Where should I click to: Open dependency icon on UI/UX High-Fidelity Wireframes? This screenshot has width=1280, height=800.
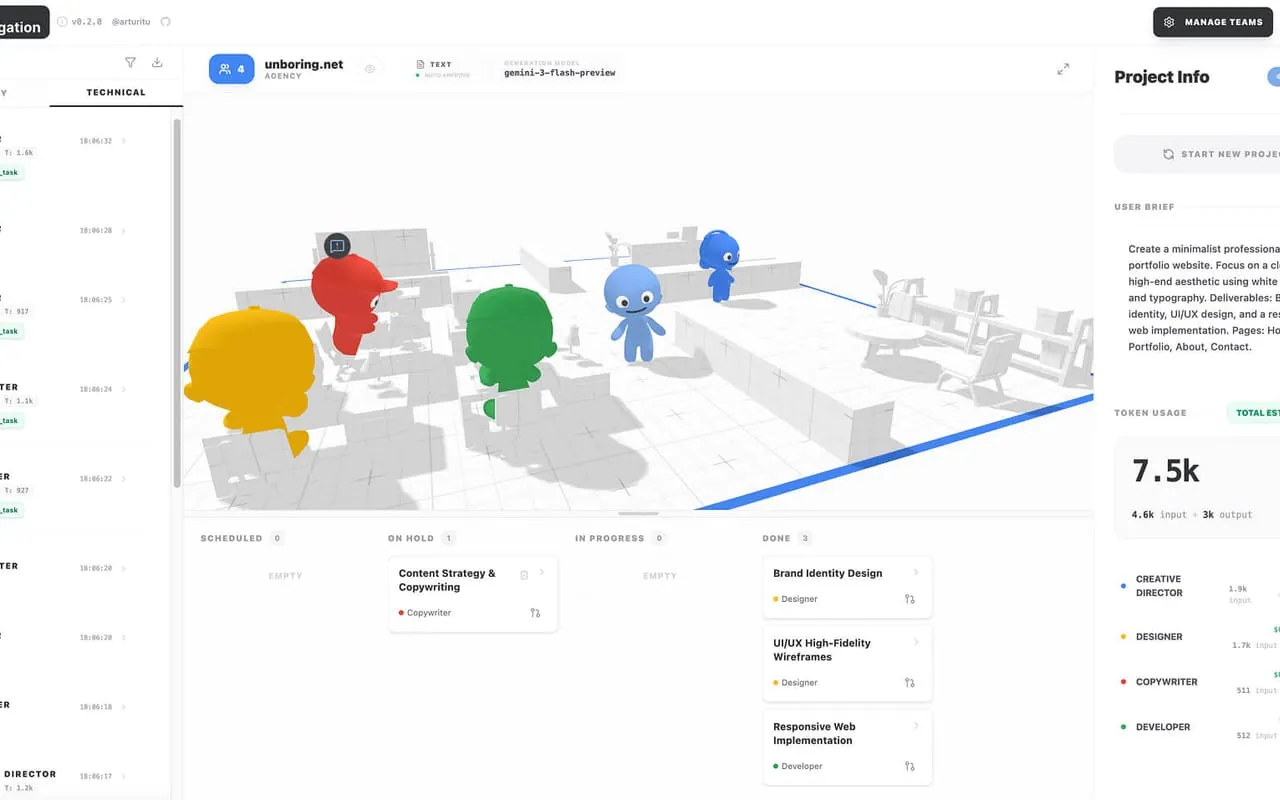909,683
